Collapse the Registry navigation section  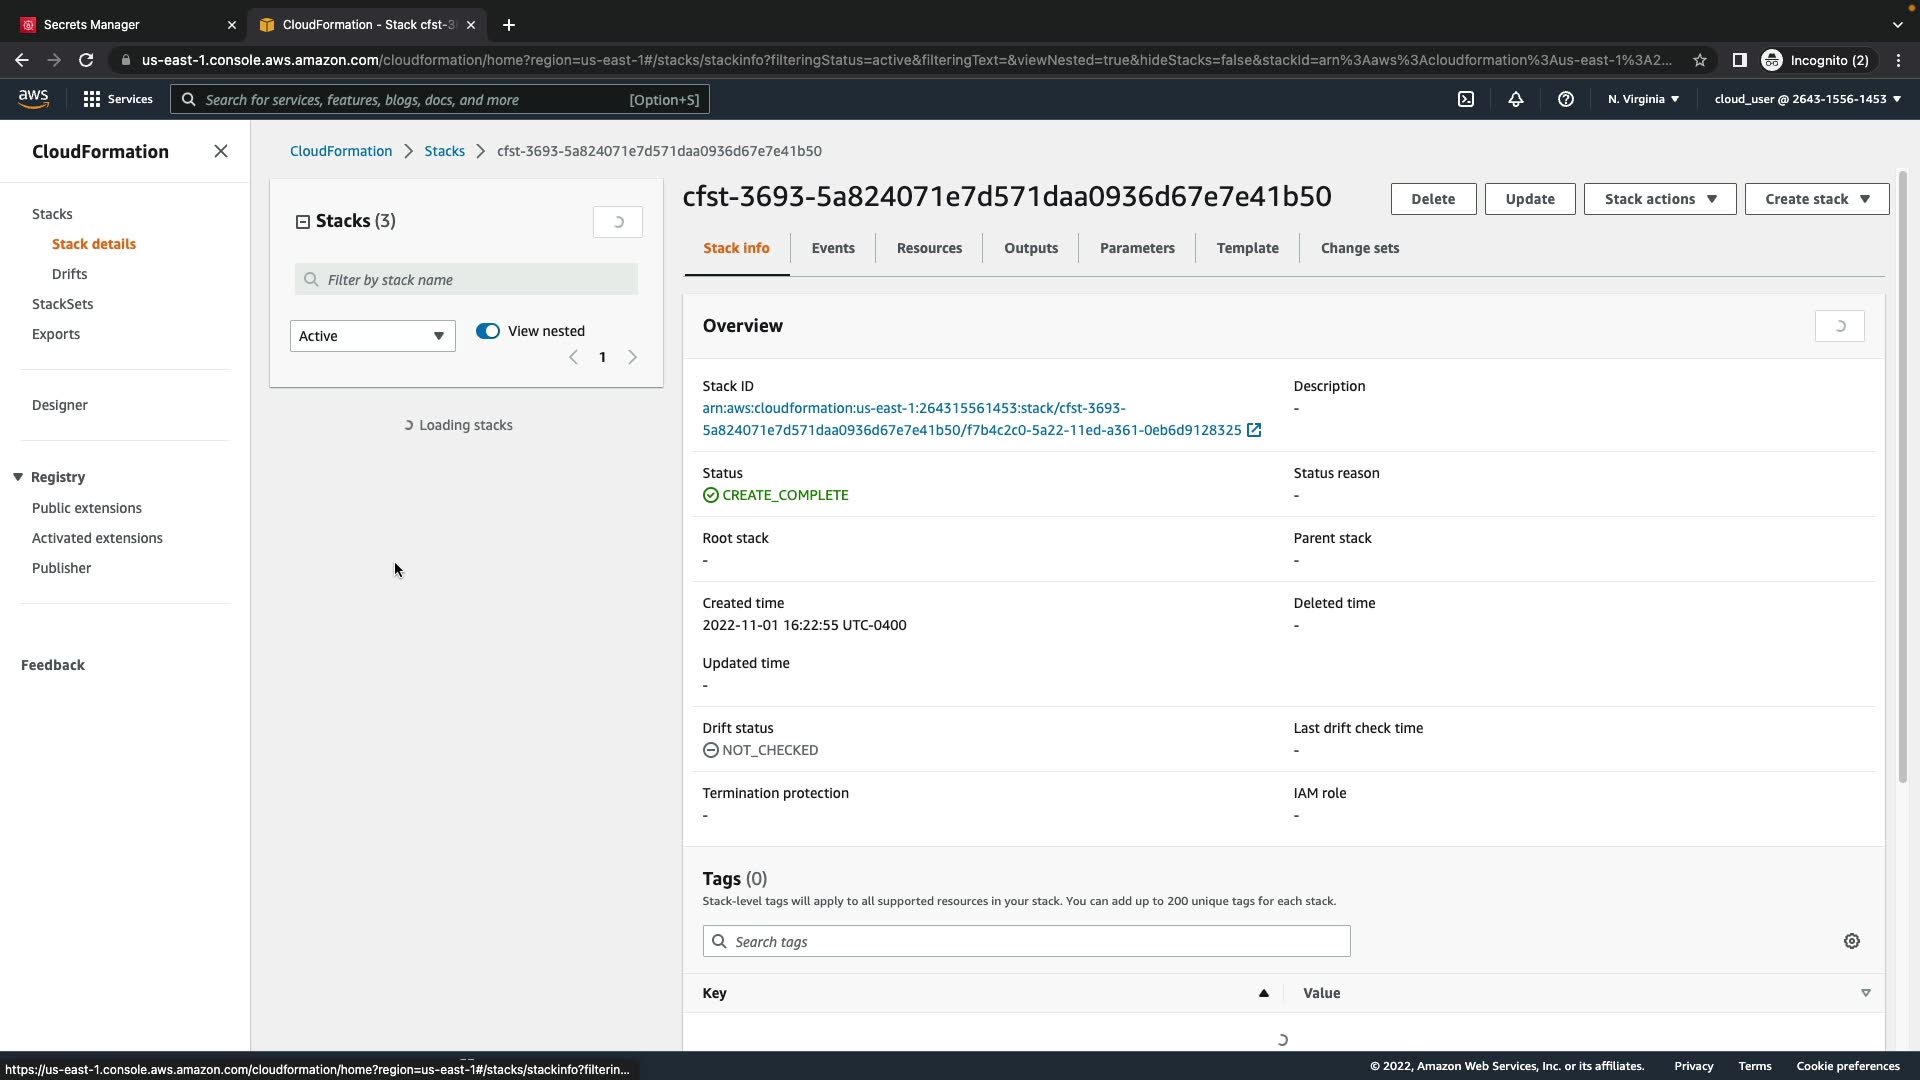18,477
